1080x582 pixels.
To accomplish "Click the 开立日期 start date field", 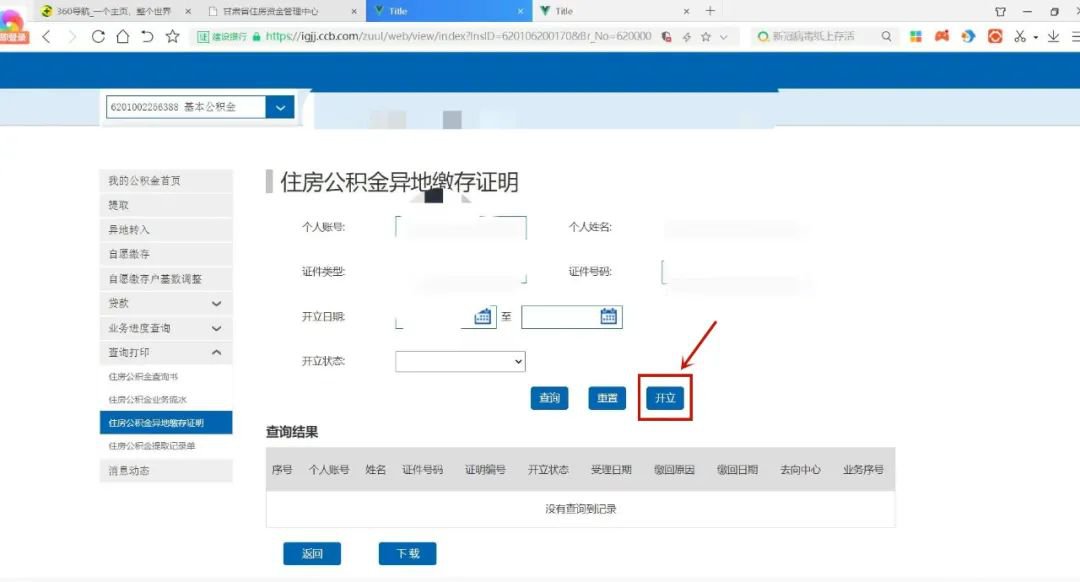I will click(x=446, y=317).
